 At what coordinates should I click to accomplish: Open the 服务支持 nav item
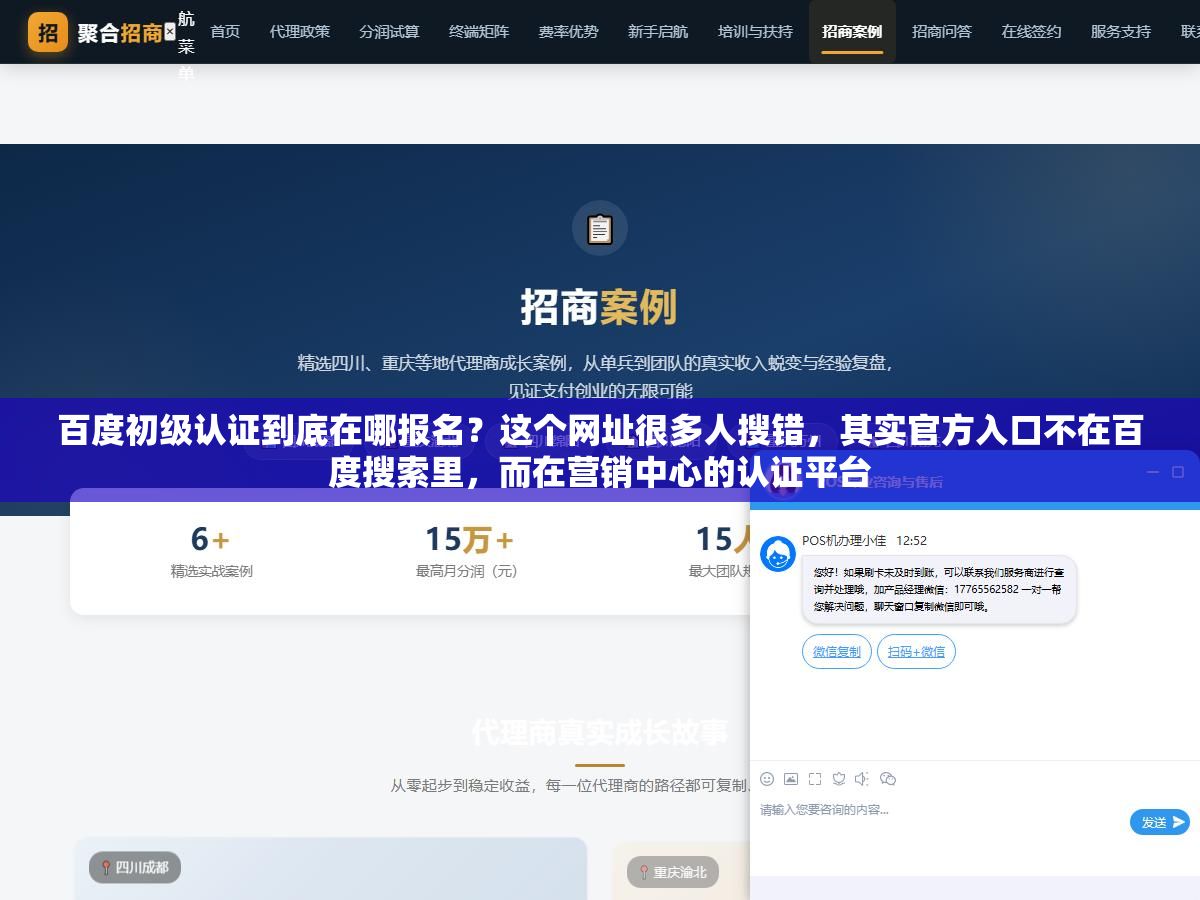[x=1121, y=32]
